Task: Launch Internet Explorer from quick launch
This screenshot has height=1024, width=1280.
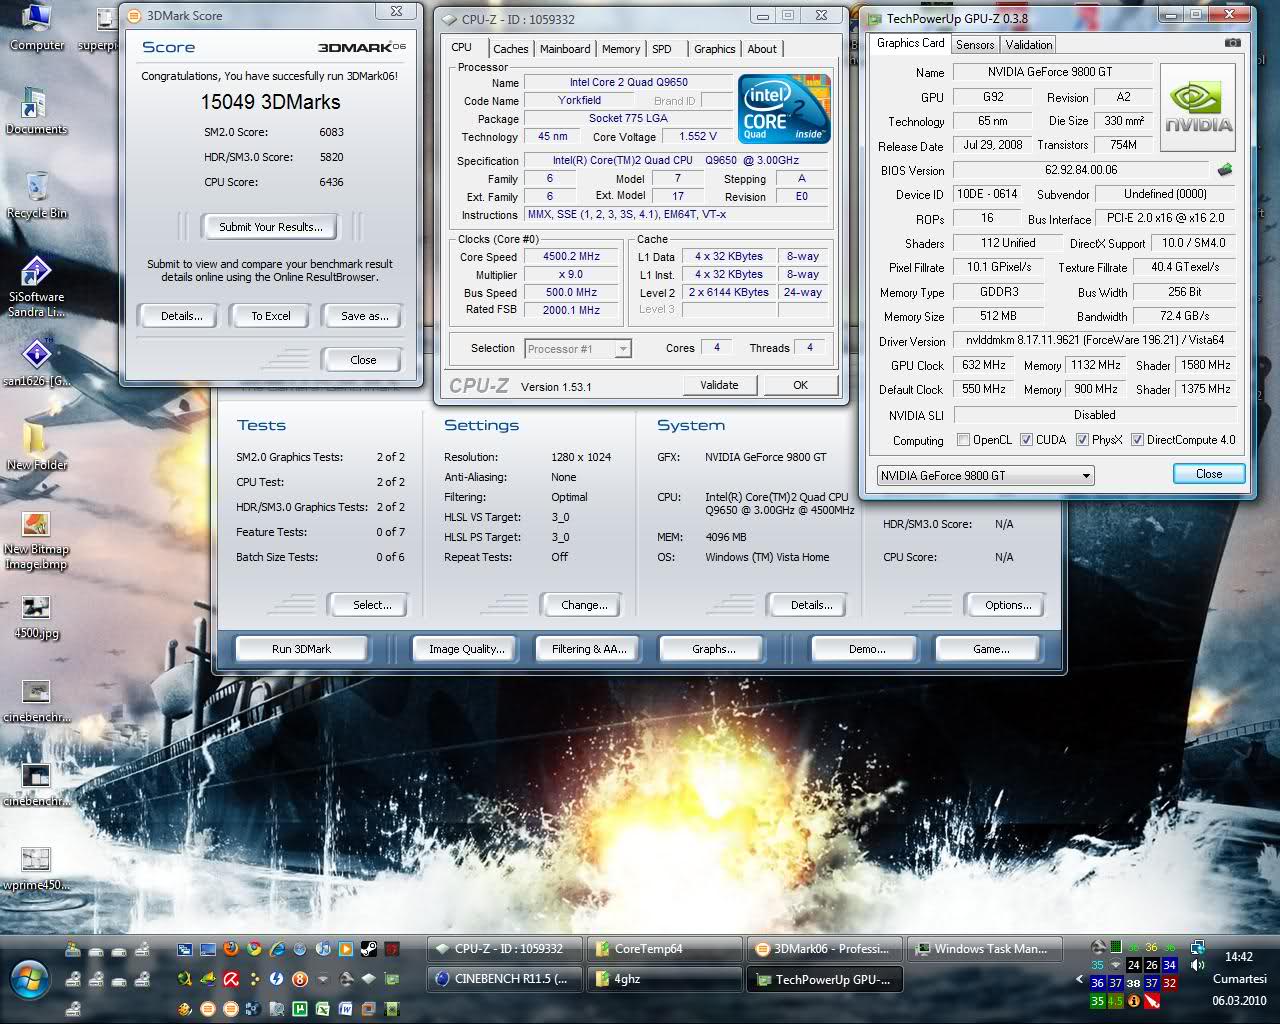Action: [x=277, y=948]
